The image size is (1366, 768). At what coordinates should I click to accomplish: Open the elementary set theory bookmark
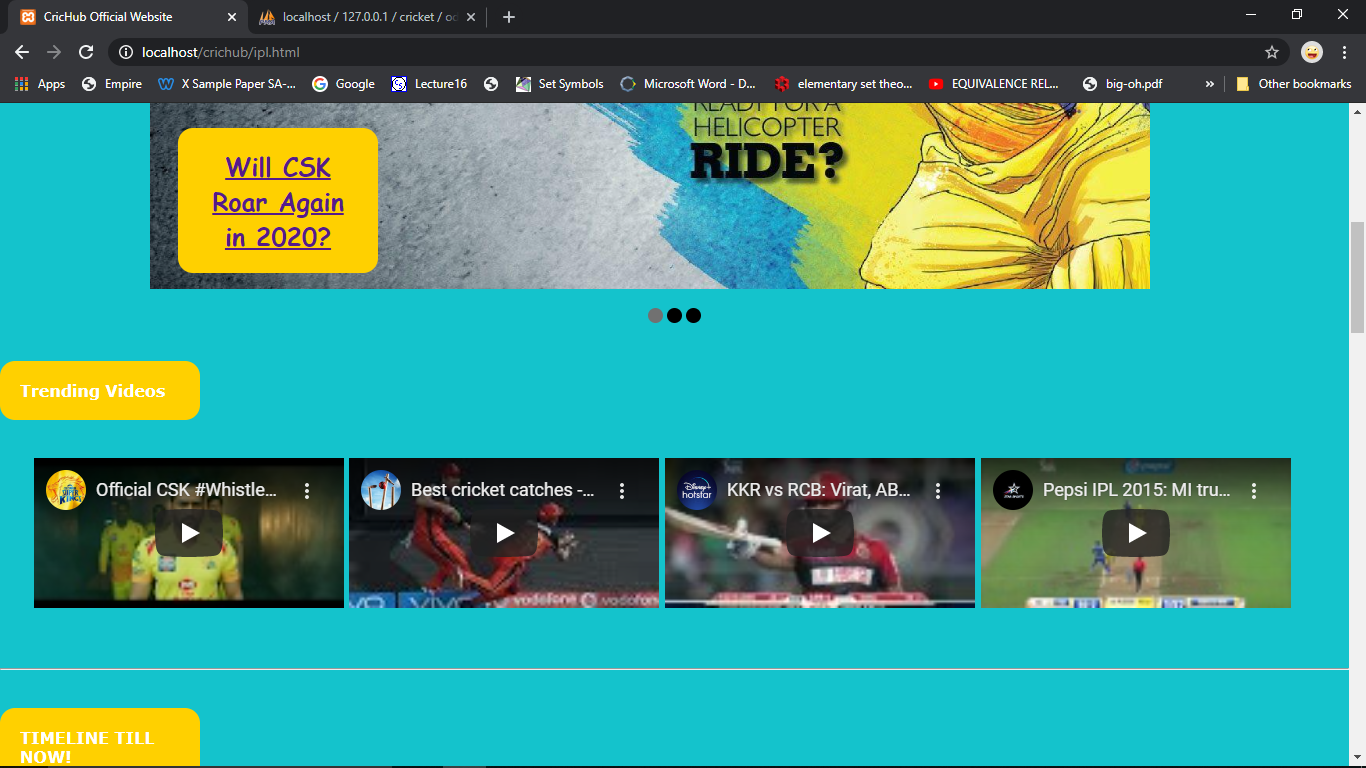click(844, 84)
